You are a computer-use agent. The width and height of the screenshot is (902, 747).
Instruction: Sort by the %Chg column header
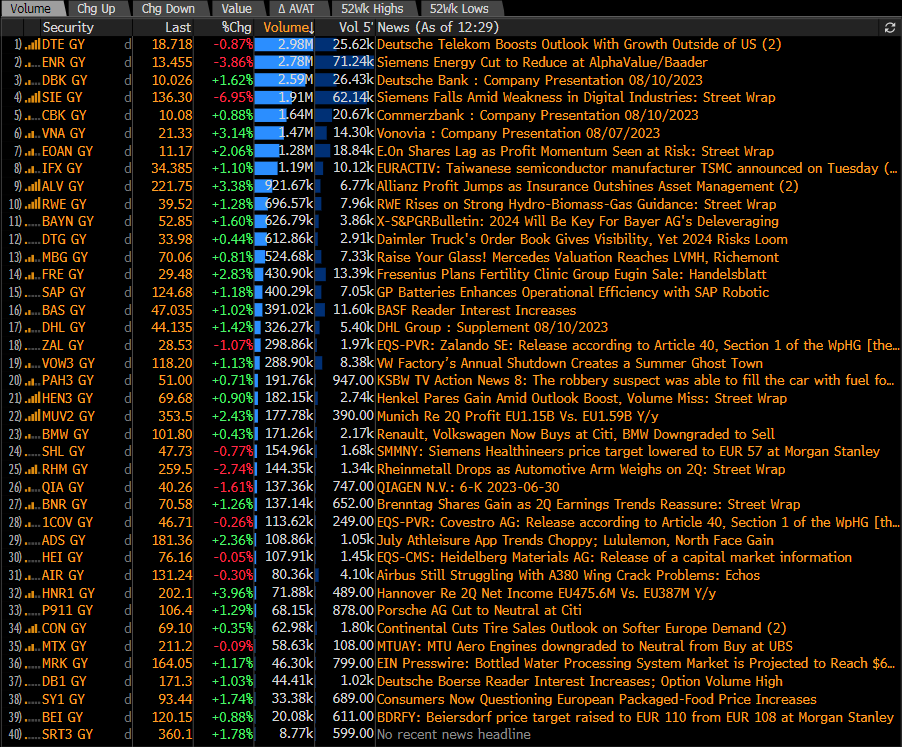click(x=236, y=28)
